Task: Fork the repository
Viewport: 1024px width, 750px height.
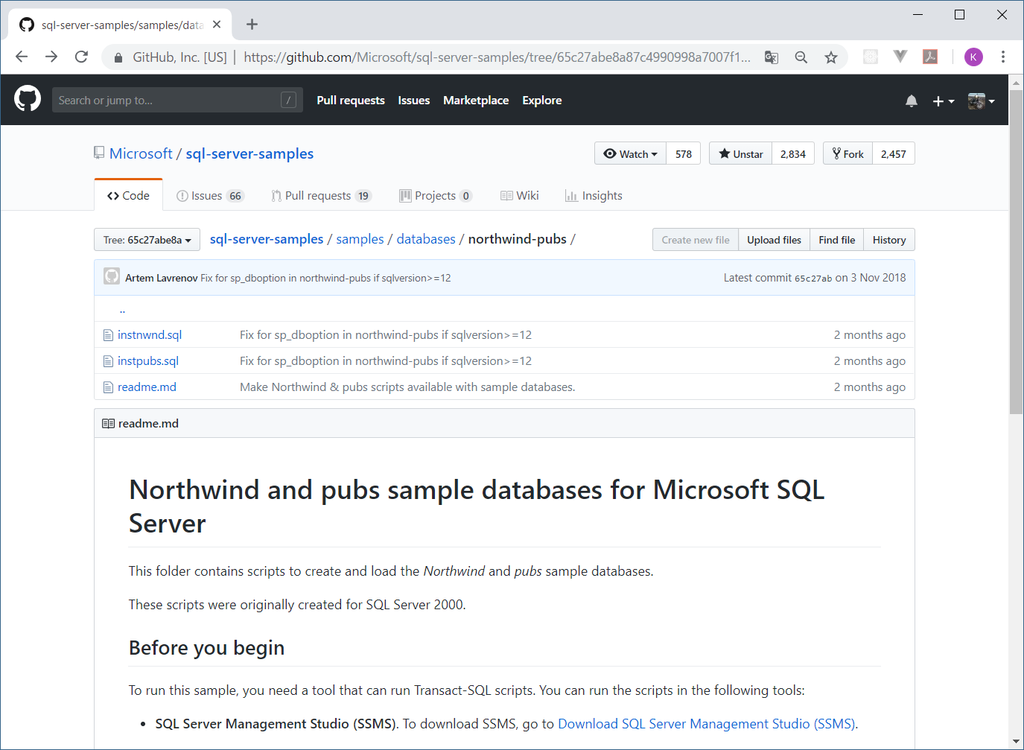Action: (x=848, y=154)
